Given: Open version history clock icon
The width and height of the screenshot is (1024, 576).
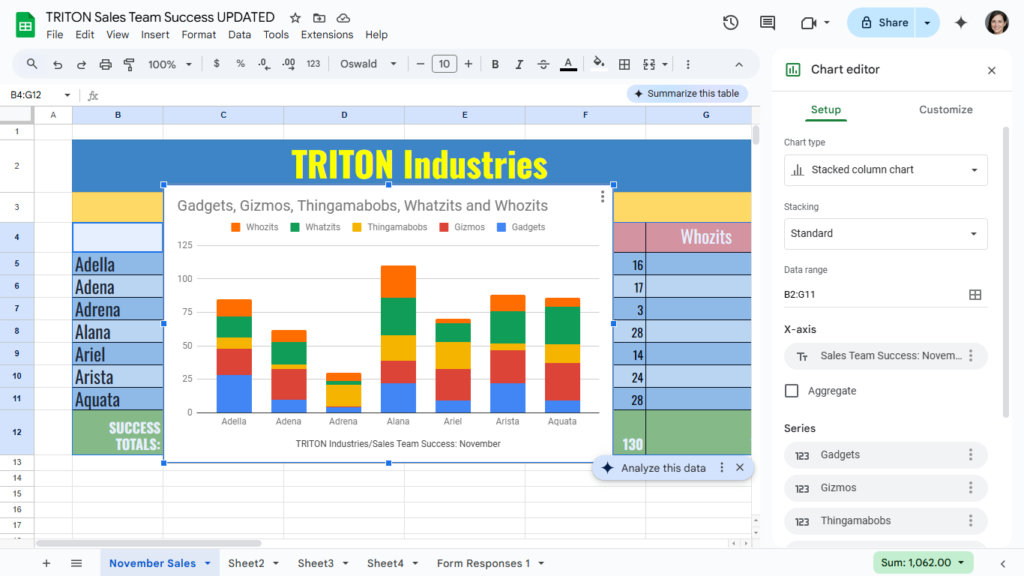Looking at the screenshot, I should 731,23.
